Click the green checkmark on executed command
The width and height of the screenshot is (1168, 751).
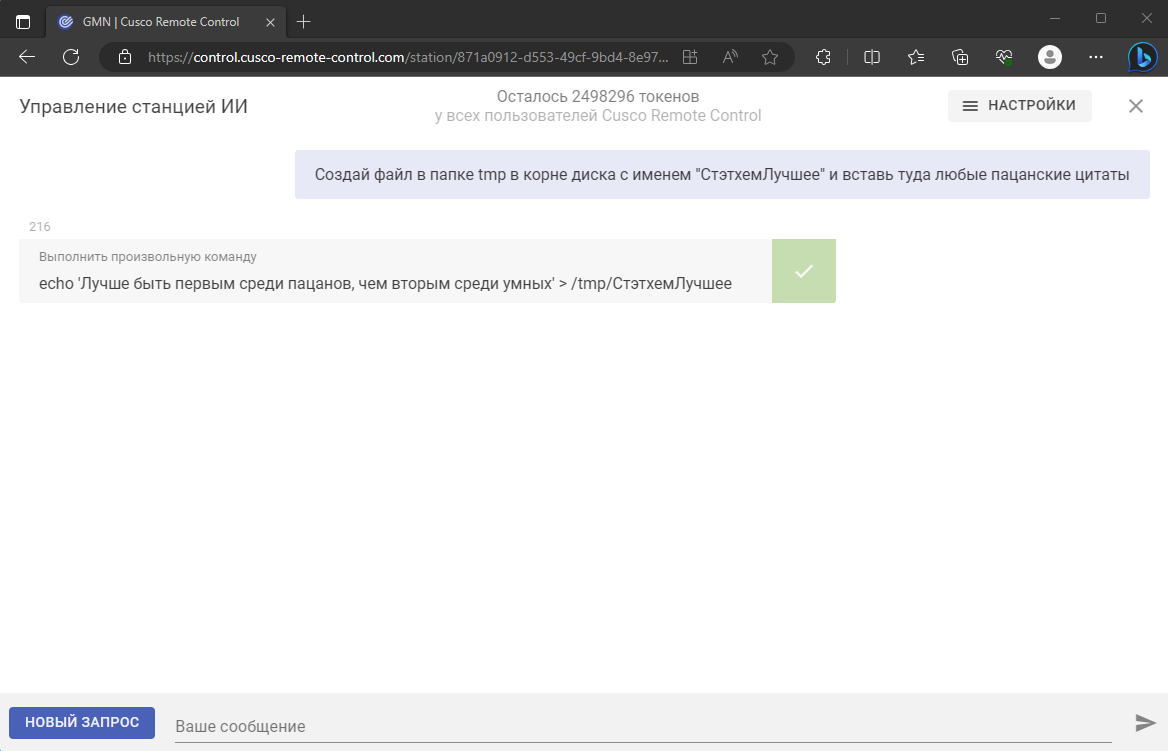803,271
